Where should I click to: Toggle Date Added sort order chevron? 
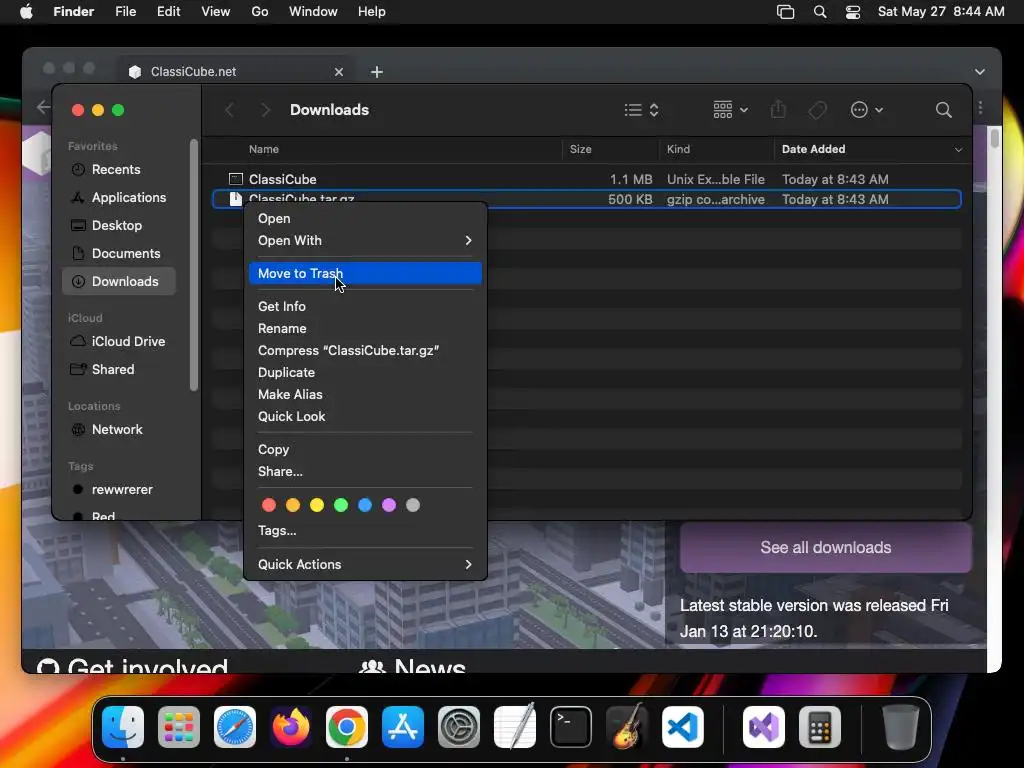point(958,150)
